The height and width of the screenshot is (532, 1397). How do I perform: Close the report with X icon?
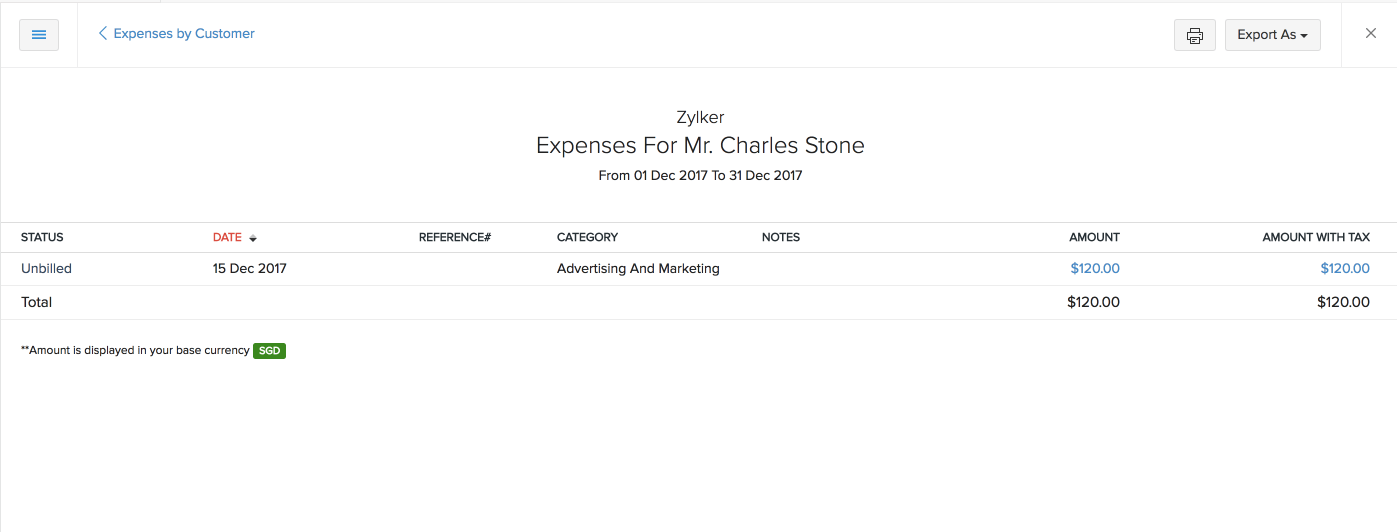[x=1371, y=34]
